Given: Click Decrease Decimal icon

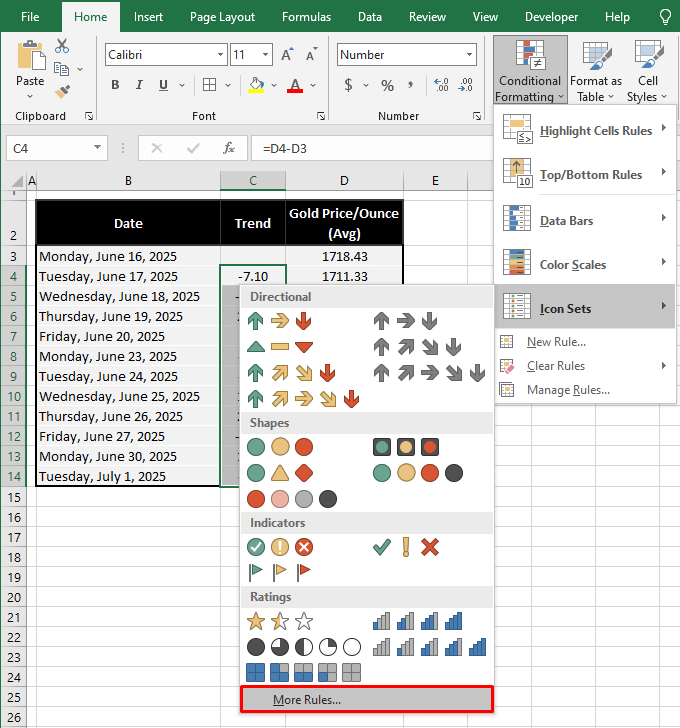Looking at the screenshot, I should (x=465, y=85).
